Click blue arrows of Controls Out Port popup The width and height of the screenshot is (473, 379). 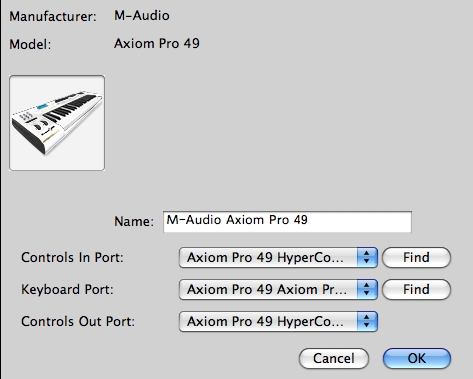point(367,321)
